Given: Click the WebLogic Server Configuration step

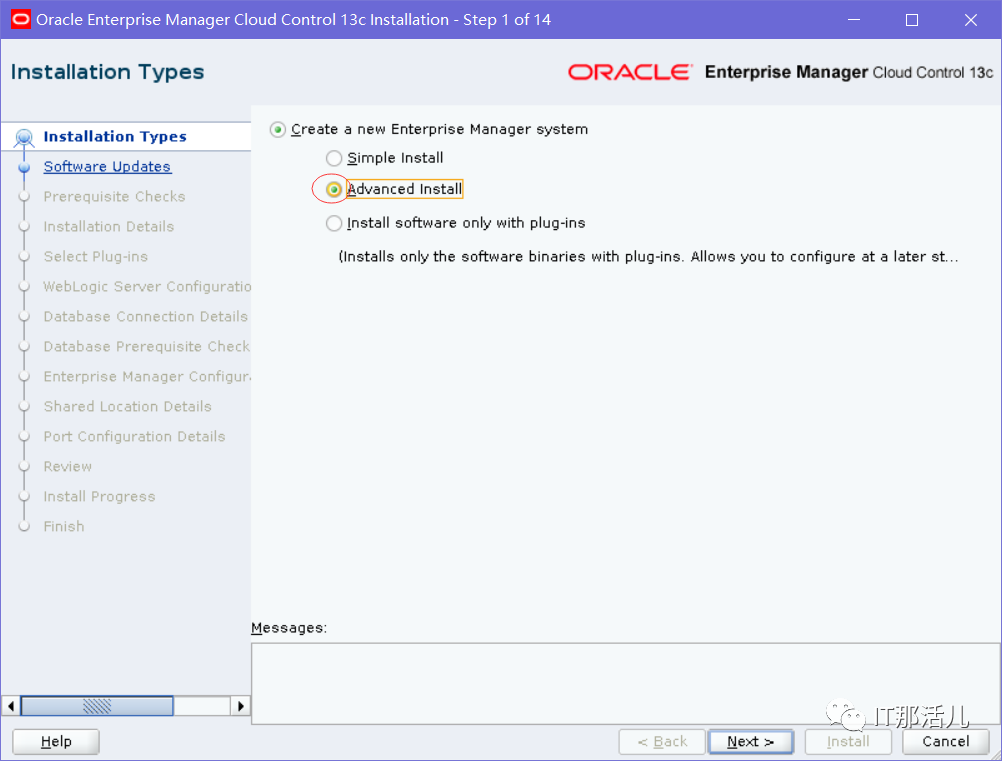Looking at the screenshot, I should click(147, 287).
